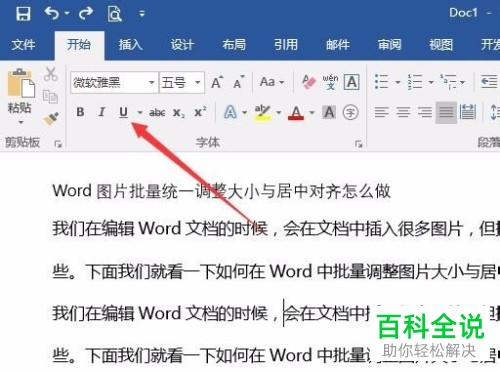Toggle italic formatting
This screenshot has height=371, width=500.
tap(102, 112)
